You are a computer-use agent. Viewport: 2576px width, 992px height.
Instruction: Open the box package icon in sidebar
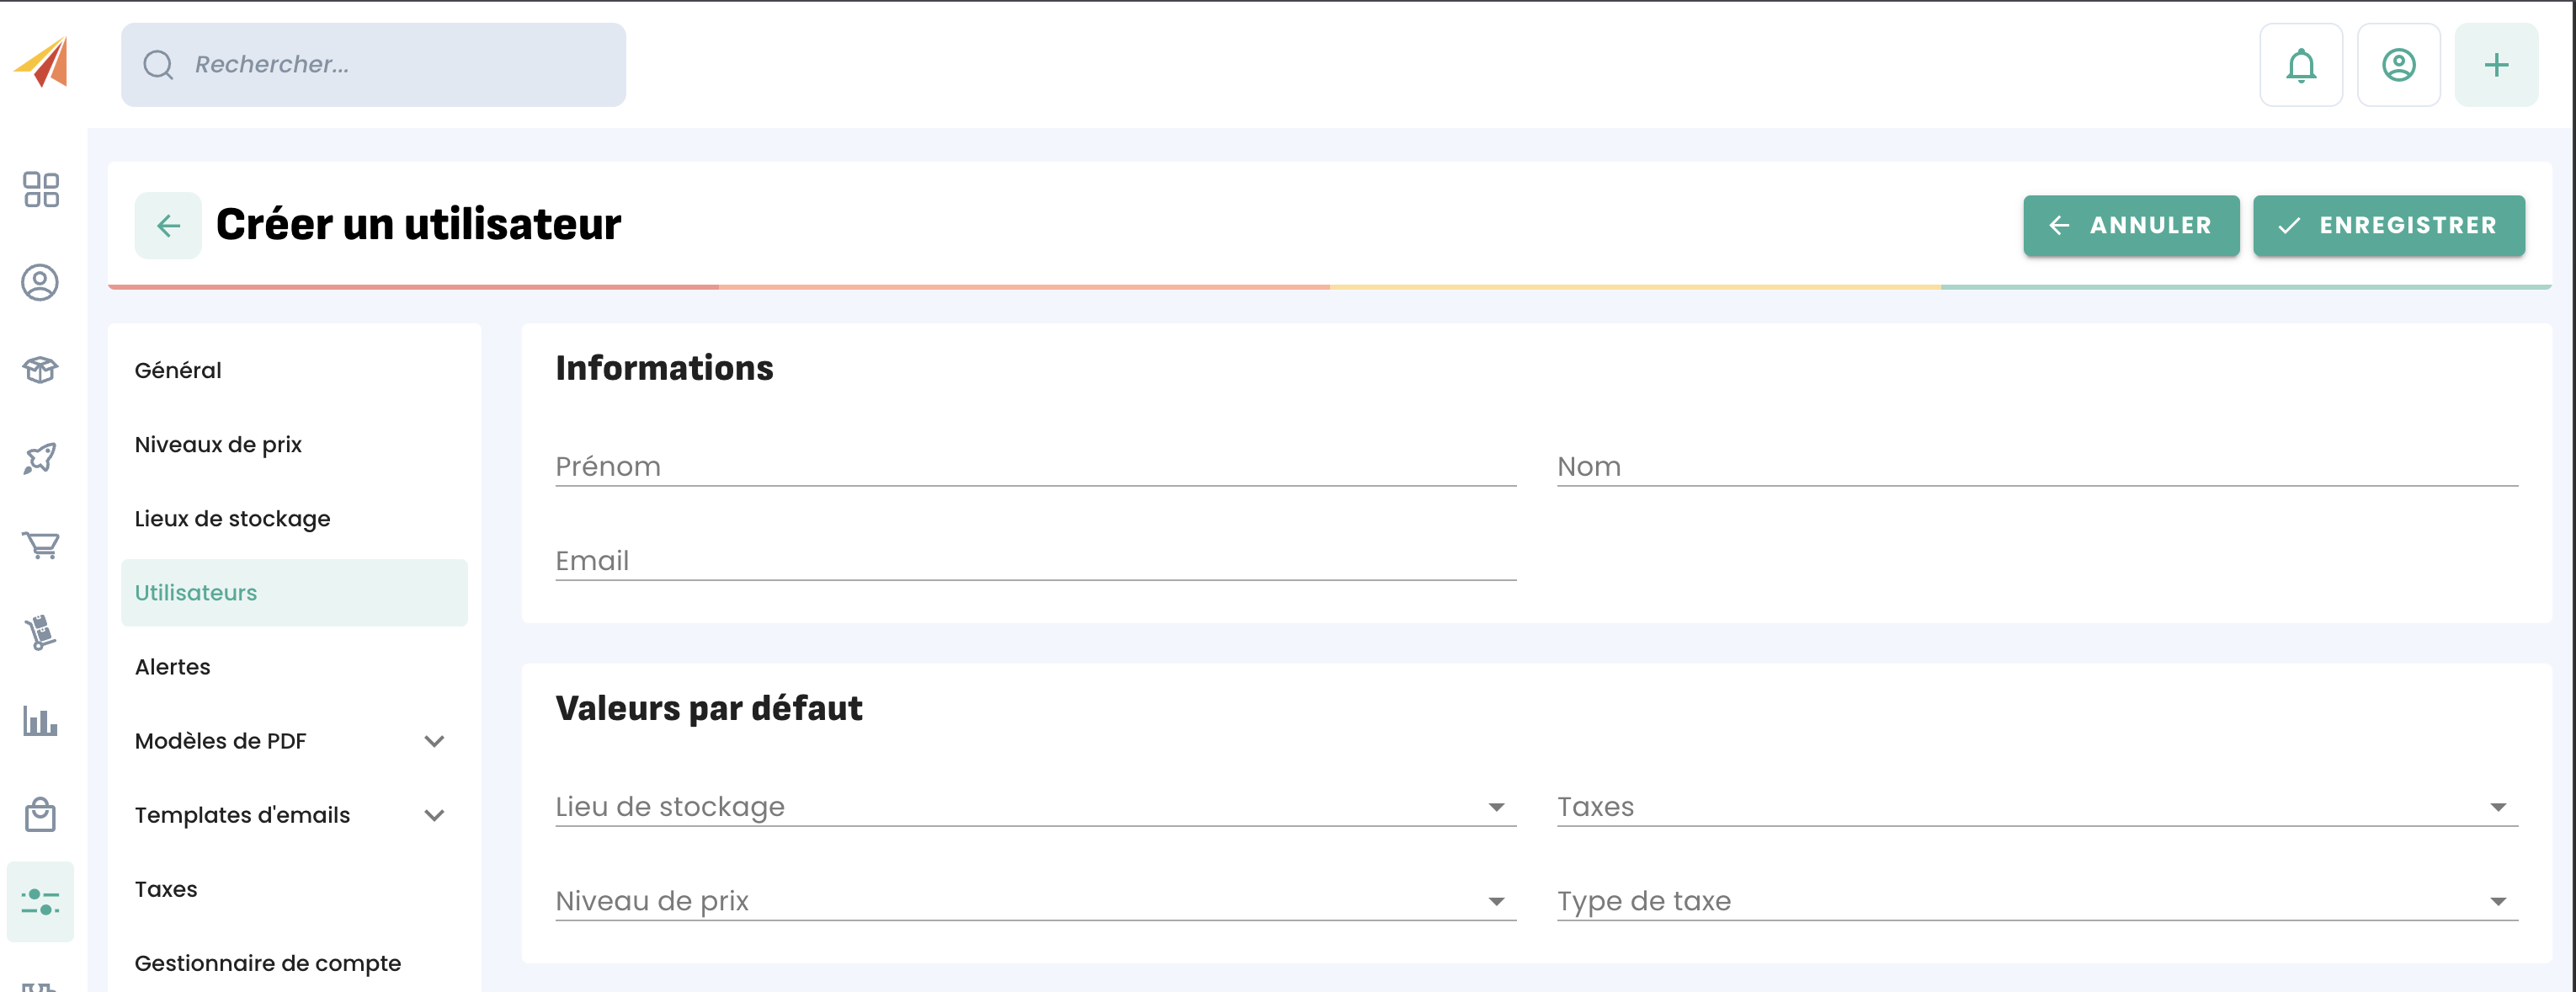click(x=41, y=370)
